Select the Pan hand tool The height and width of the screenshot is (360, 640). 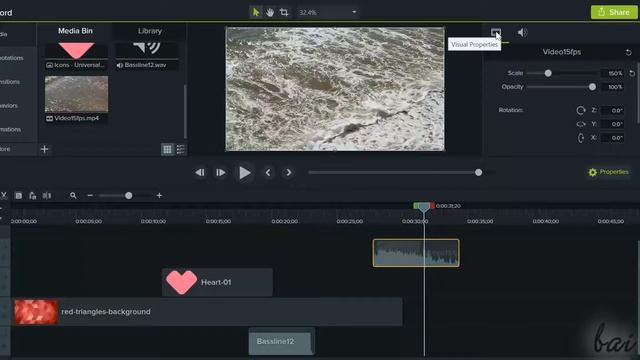[270, 12]
